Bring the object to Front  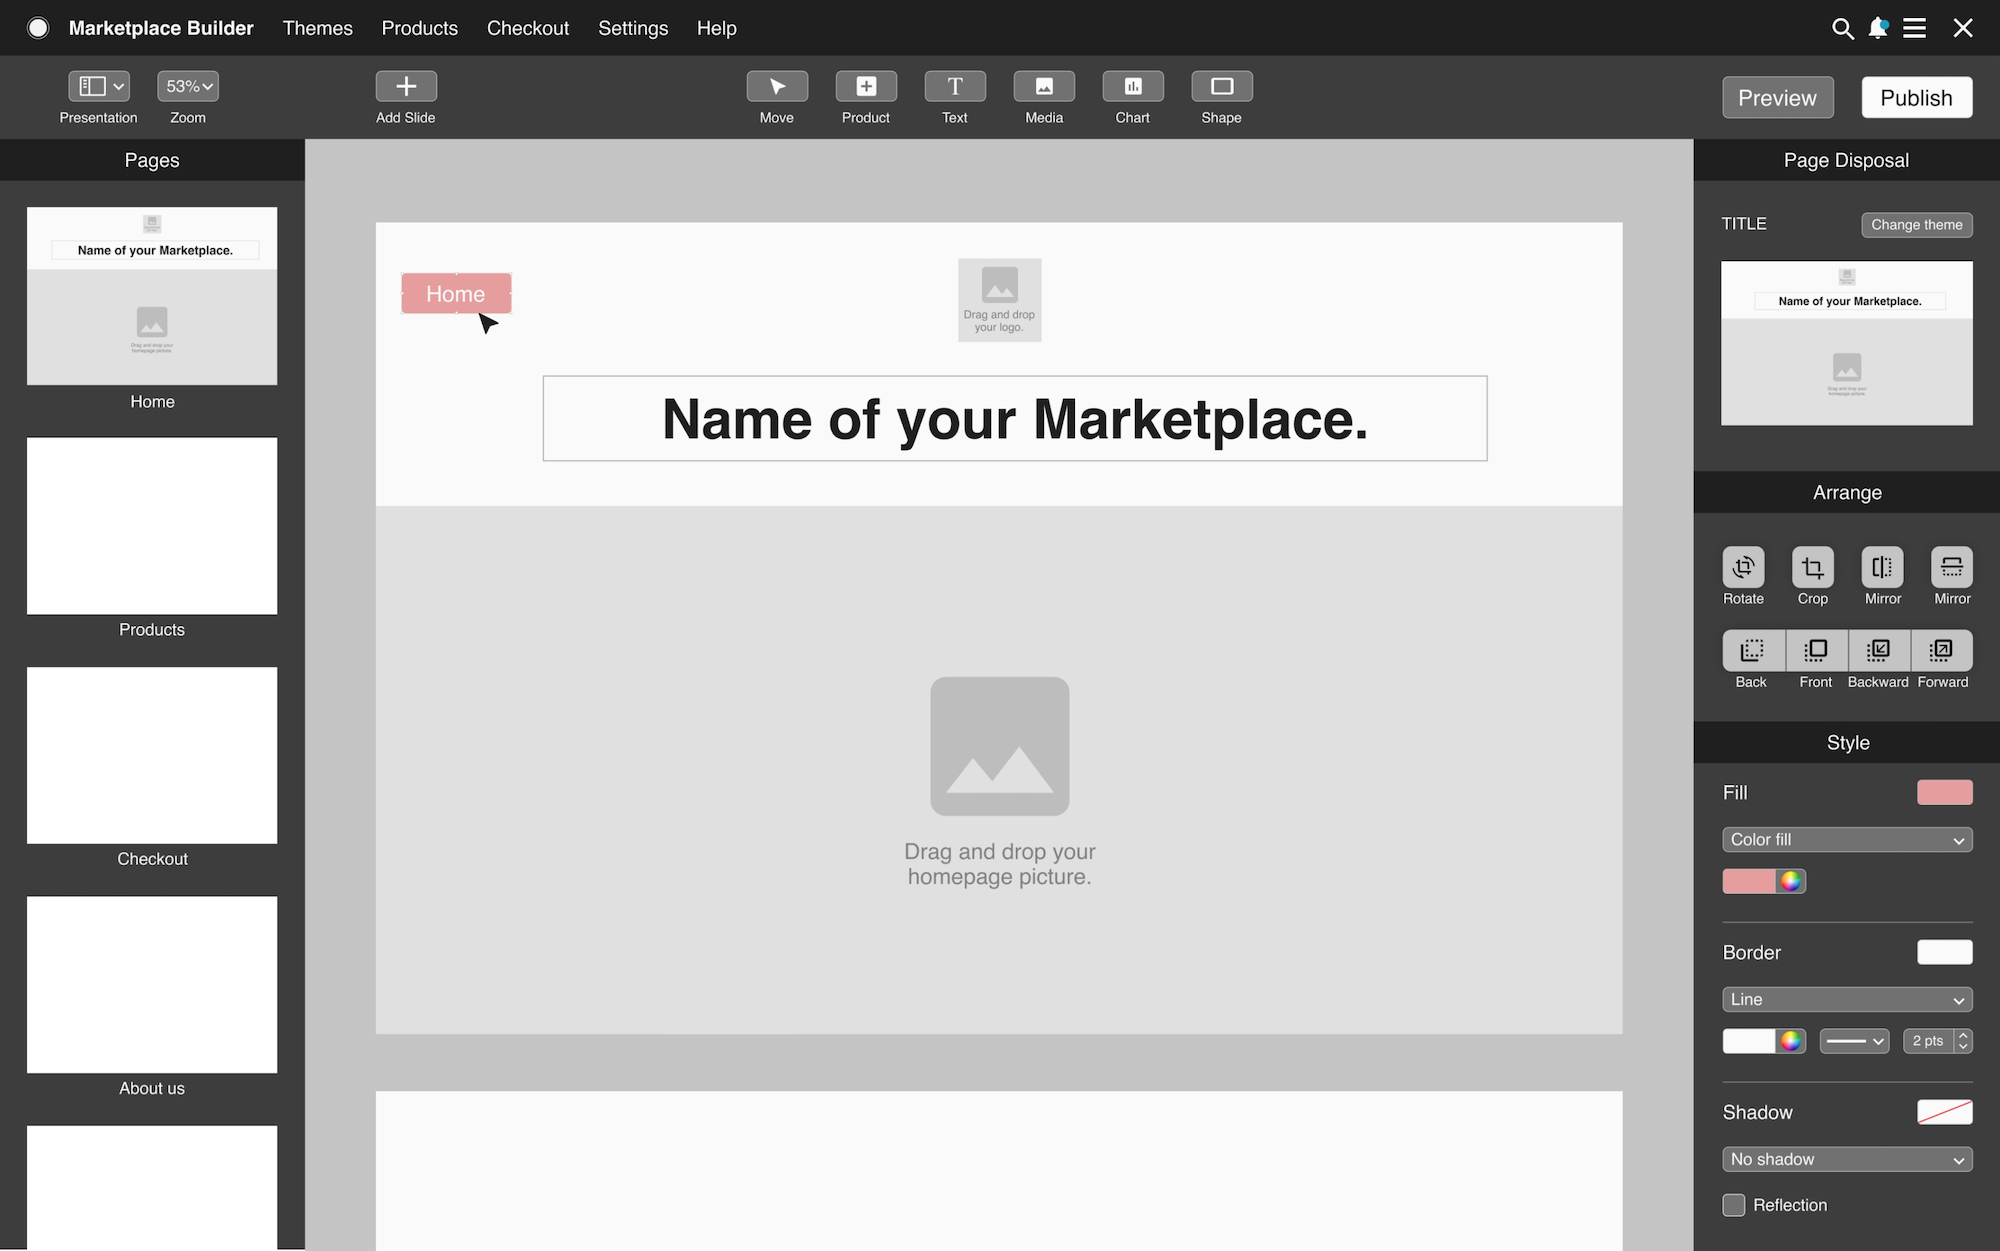tap(1815, 650)
